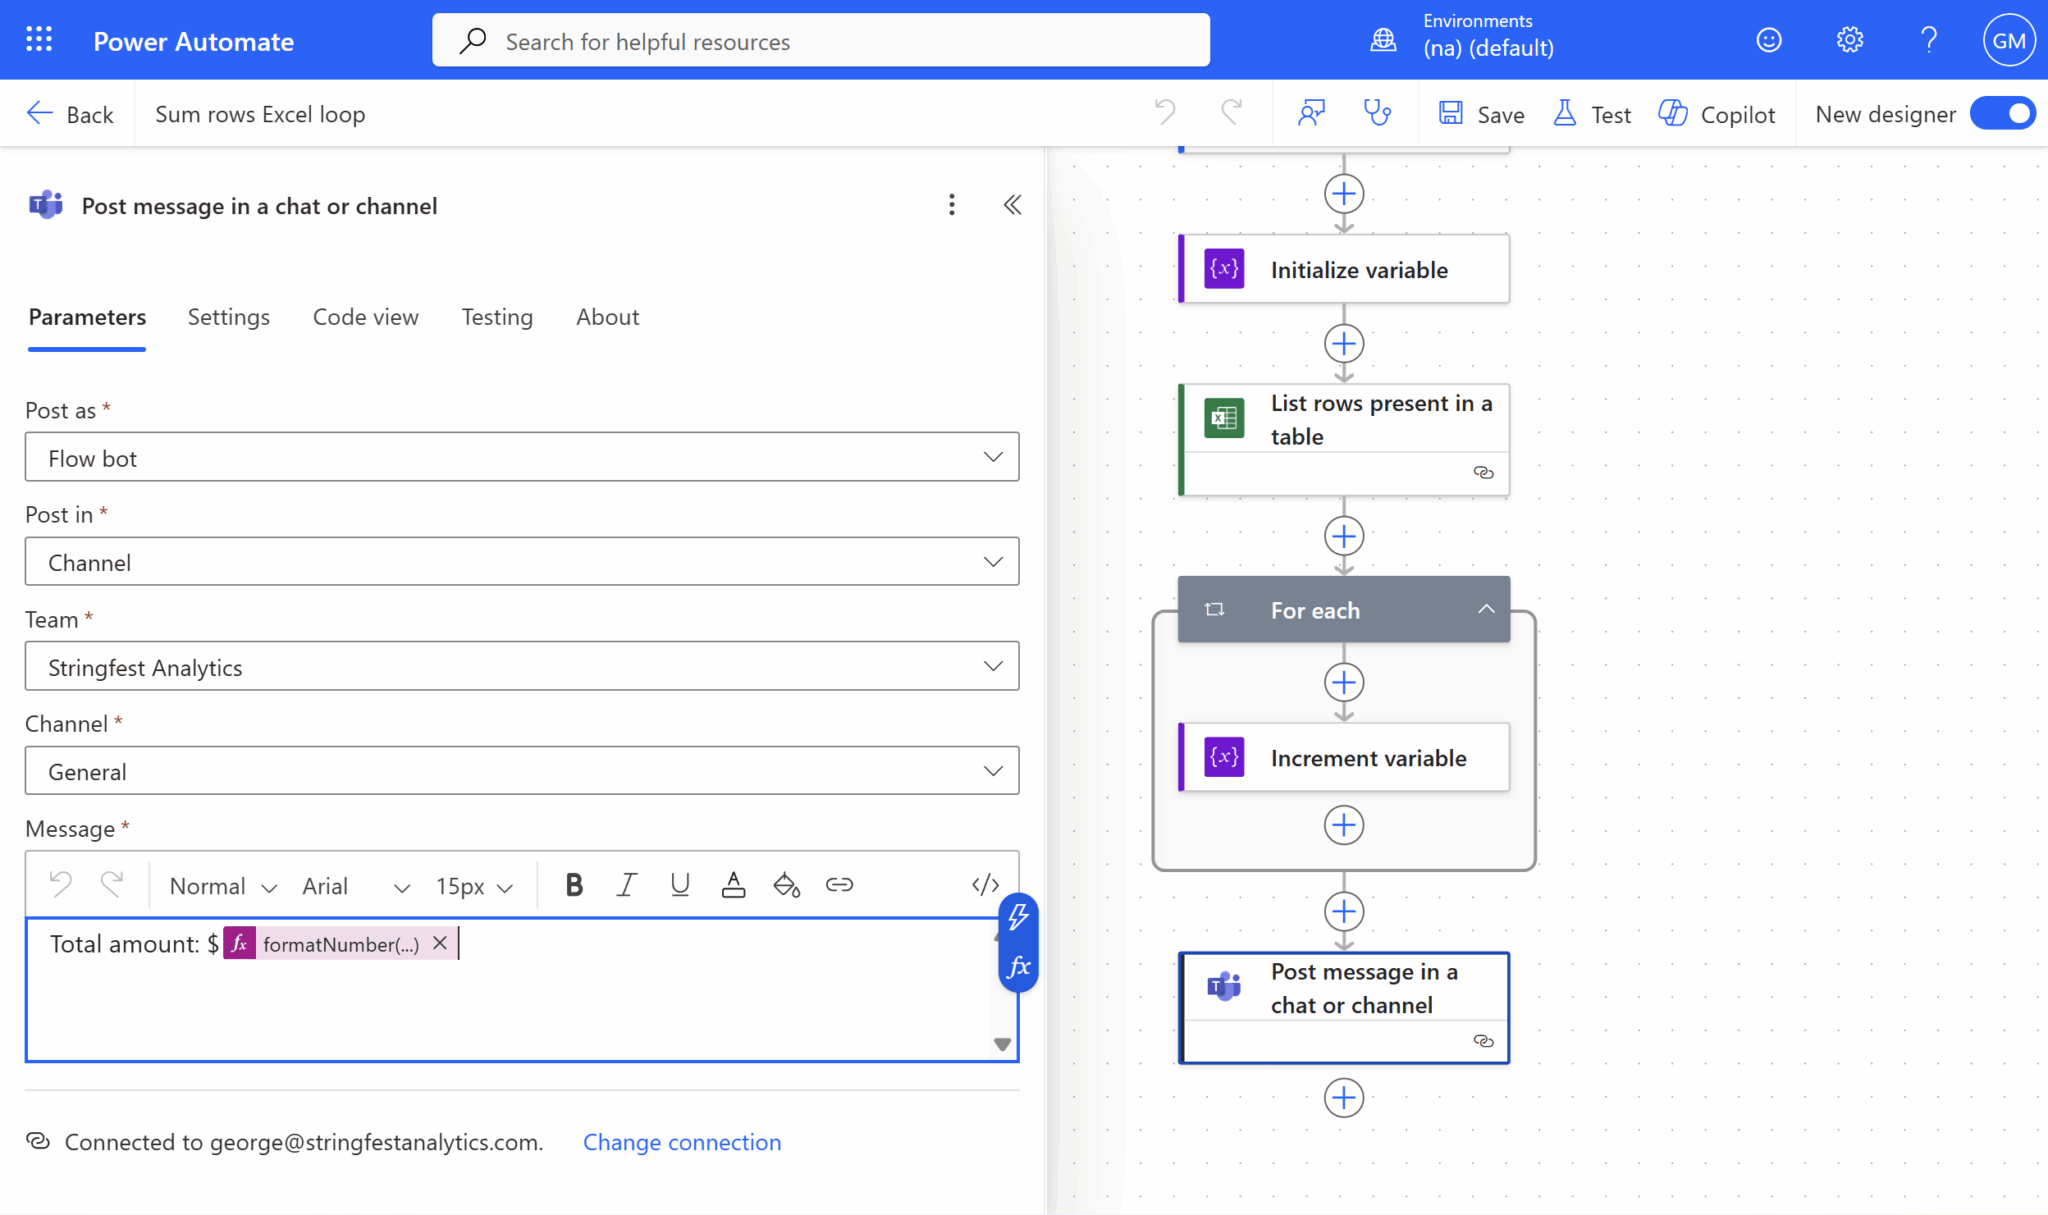Expand the Team dropdown

pos(521,667)
